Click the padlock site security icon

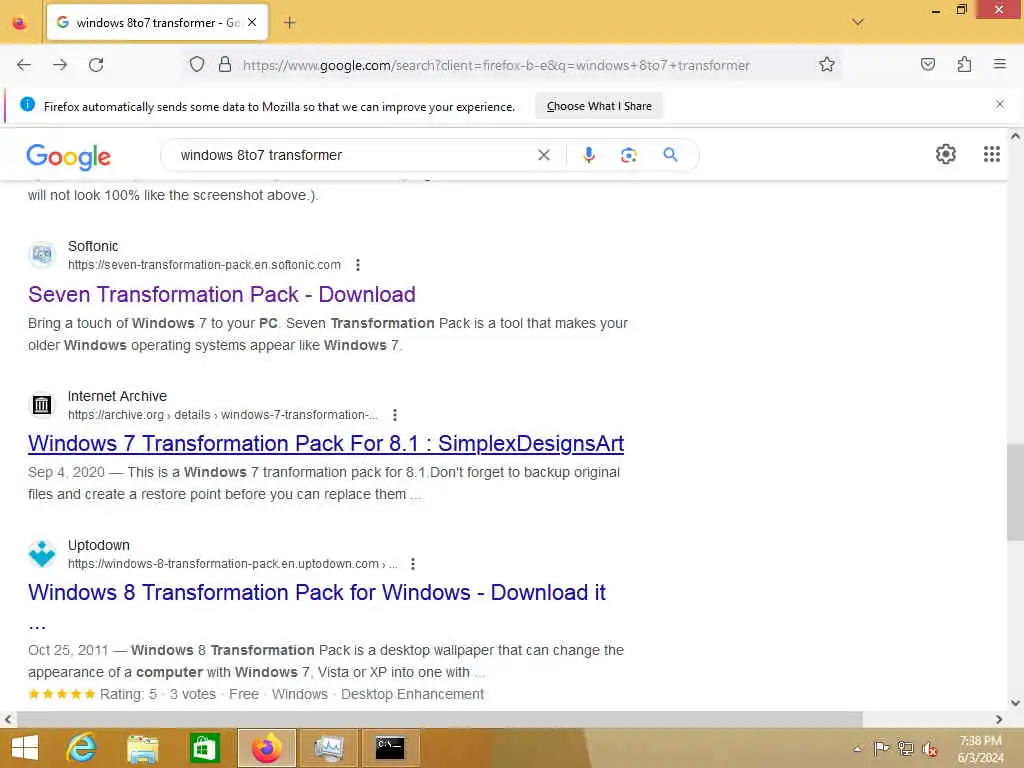tap(225, 65)
